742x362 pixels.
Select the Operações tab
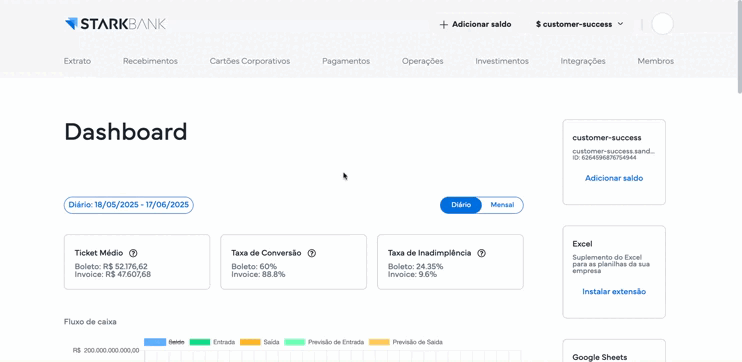423,61
